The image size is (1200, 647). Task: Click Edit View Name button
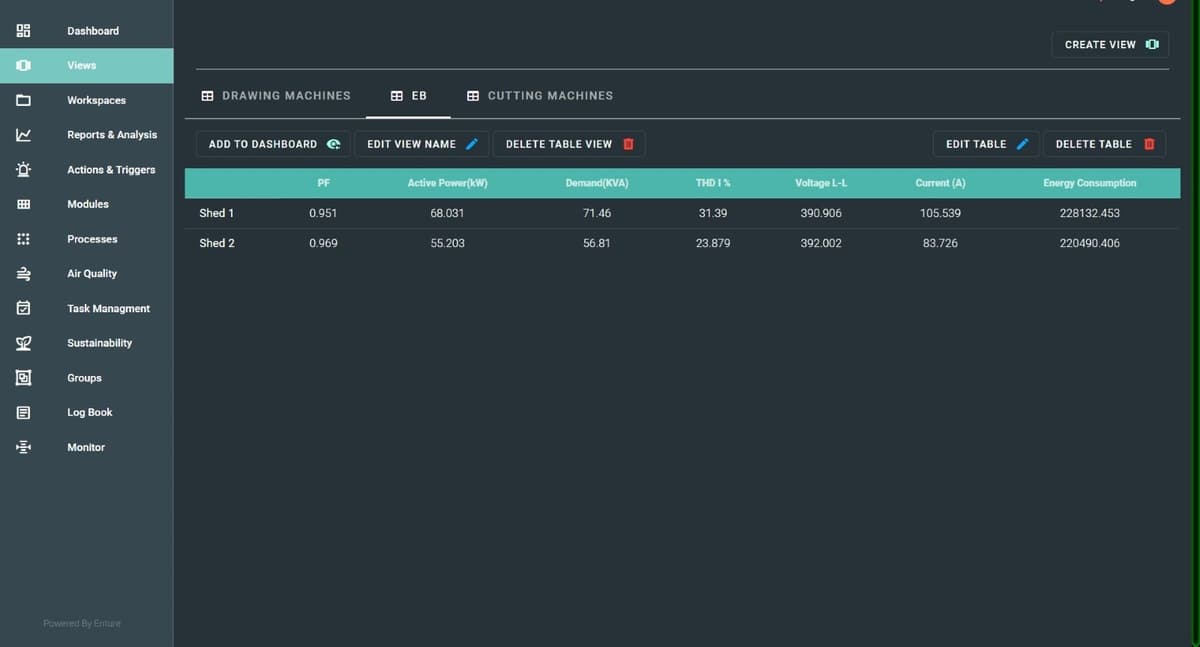[x=421, y=144]
